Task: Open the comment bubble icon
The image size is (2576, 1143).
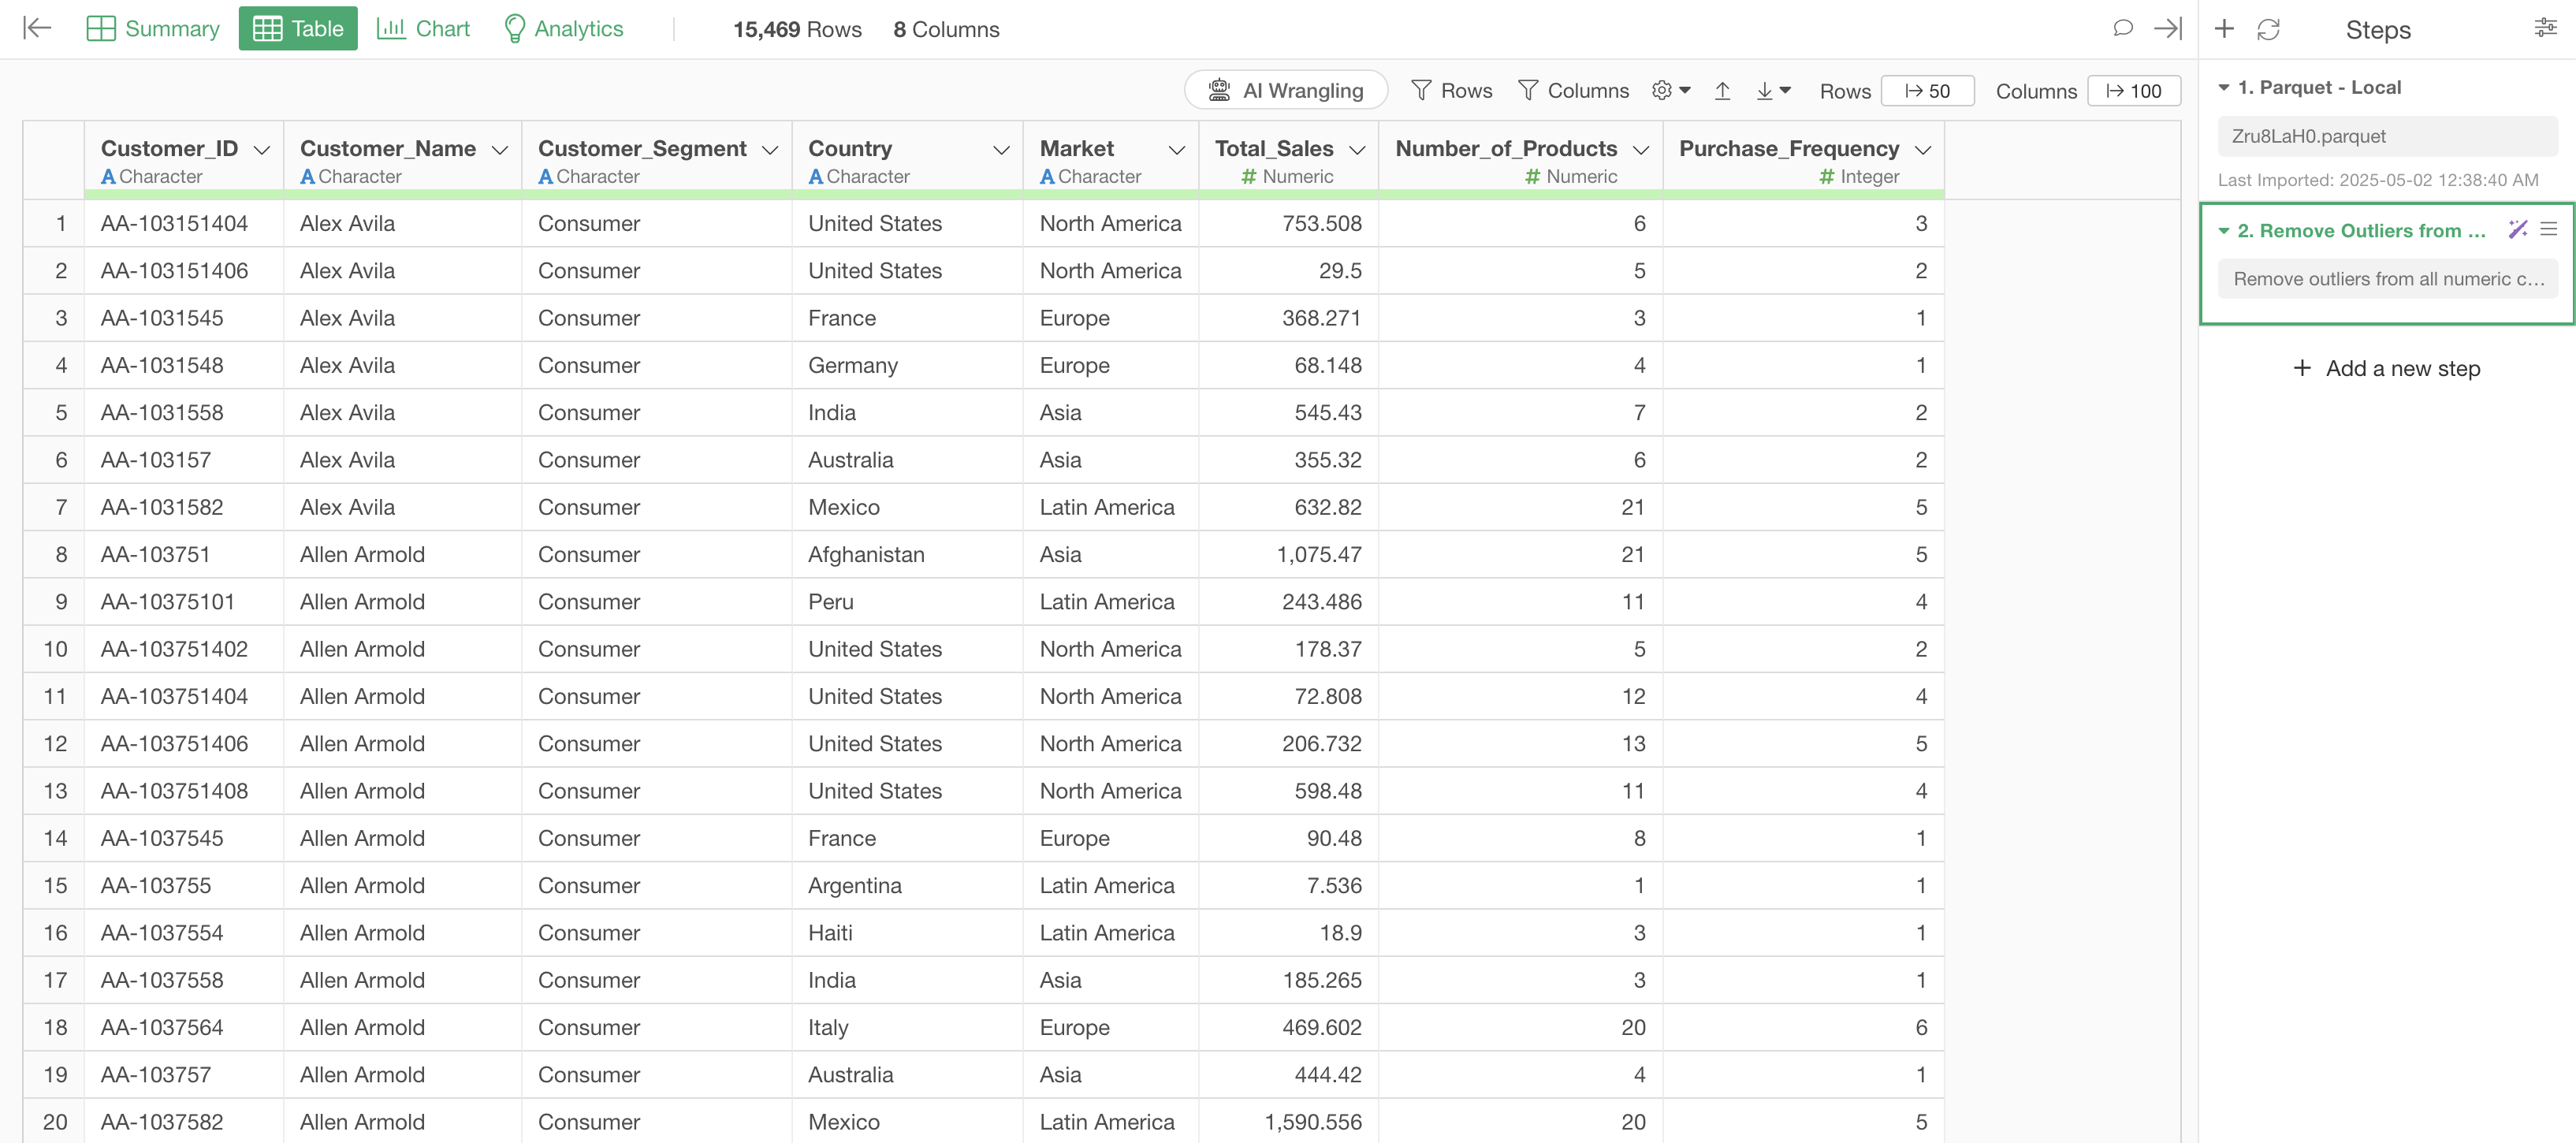Action: point(2122,28)
